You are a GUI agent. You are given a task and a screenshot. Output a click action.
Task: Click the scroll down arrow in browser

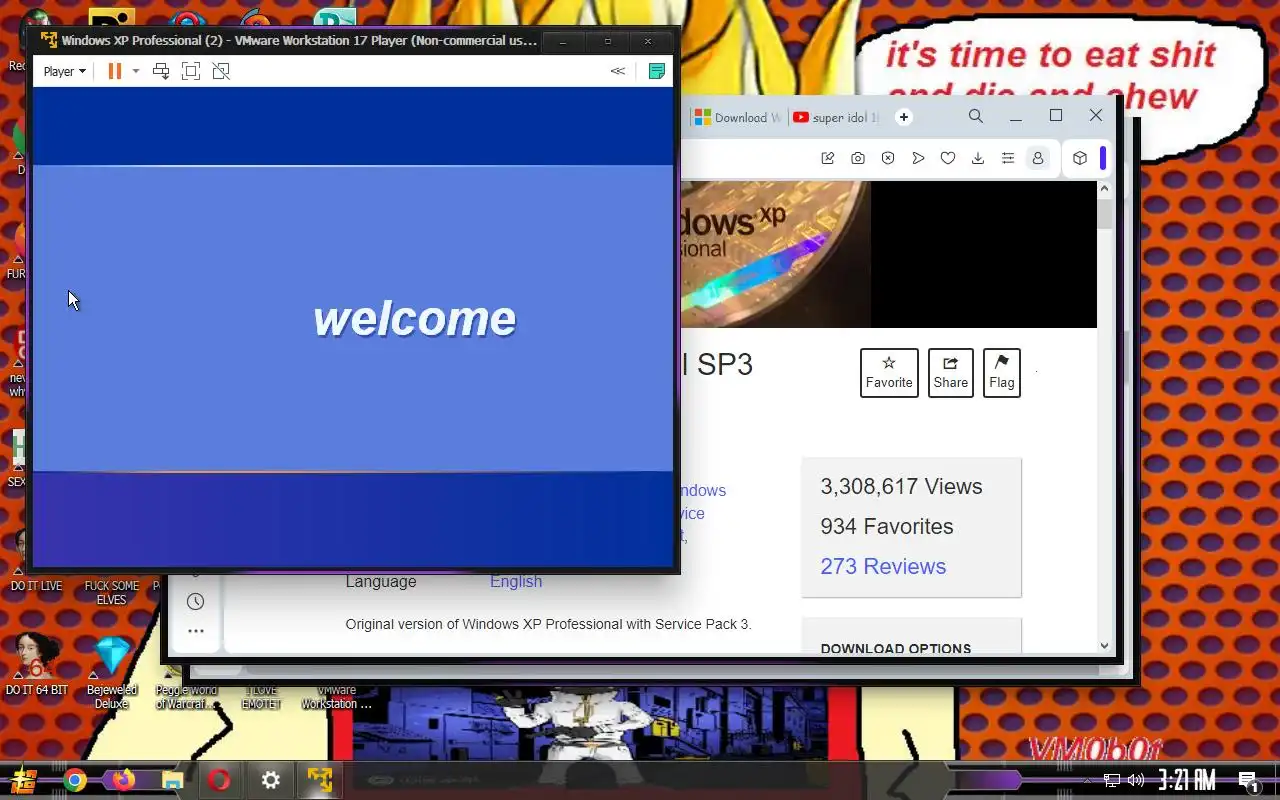click(x=1104, y=646)
